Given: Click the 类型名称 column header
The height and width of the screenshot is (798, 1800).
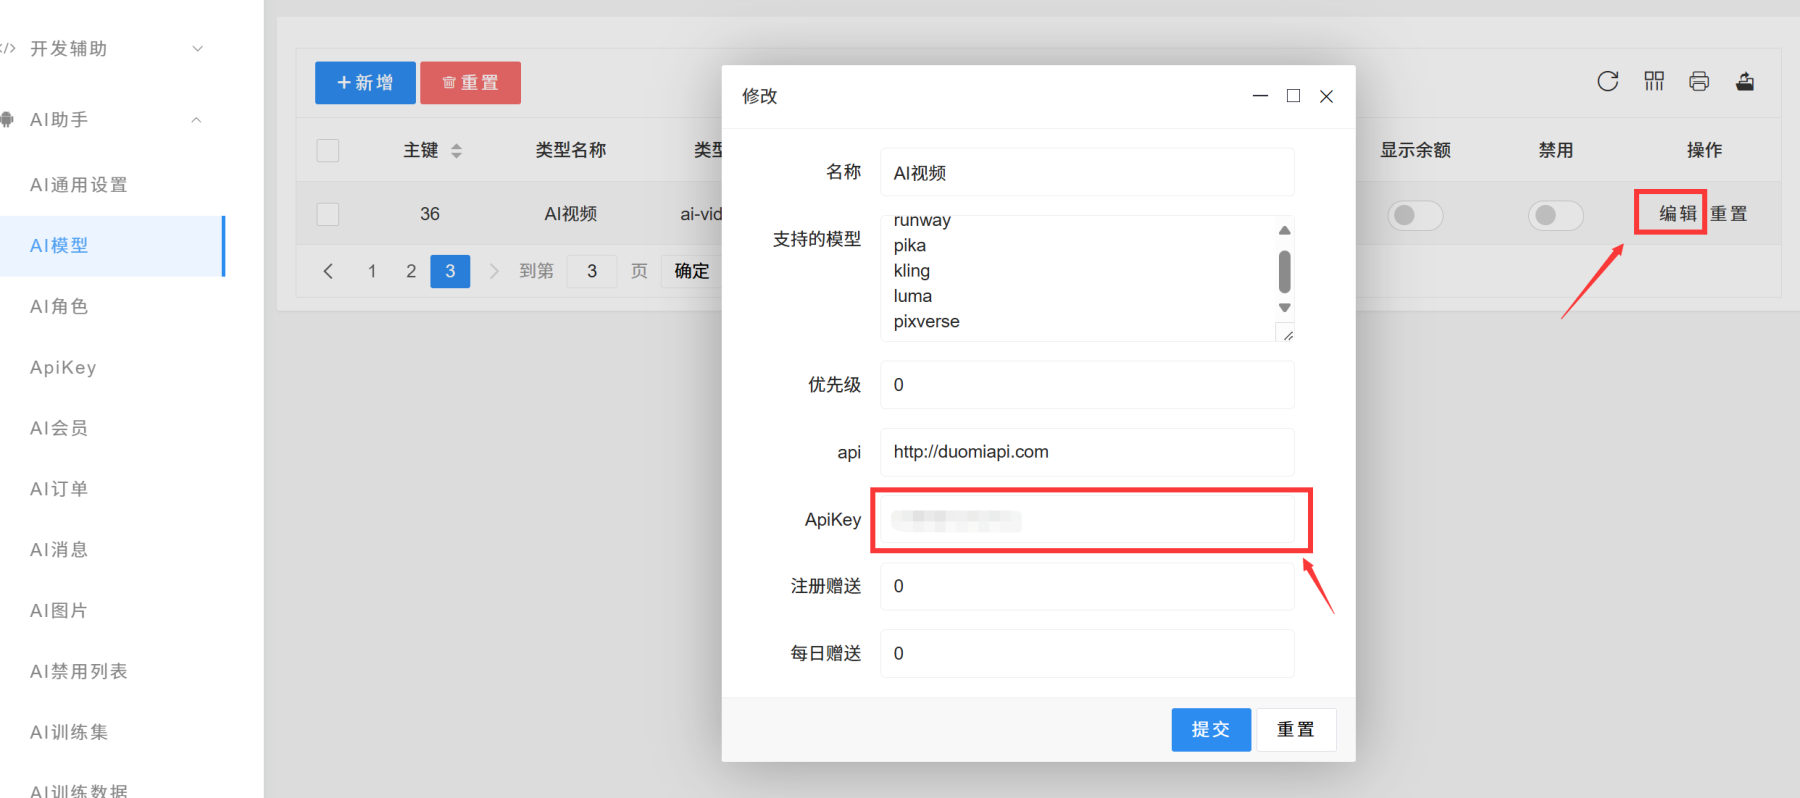Looking at the screenshot, I should [x=571, y=150].
